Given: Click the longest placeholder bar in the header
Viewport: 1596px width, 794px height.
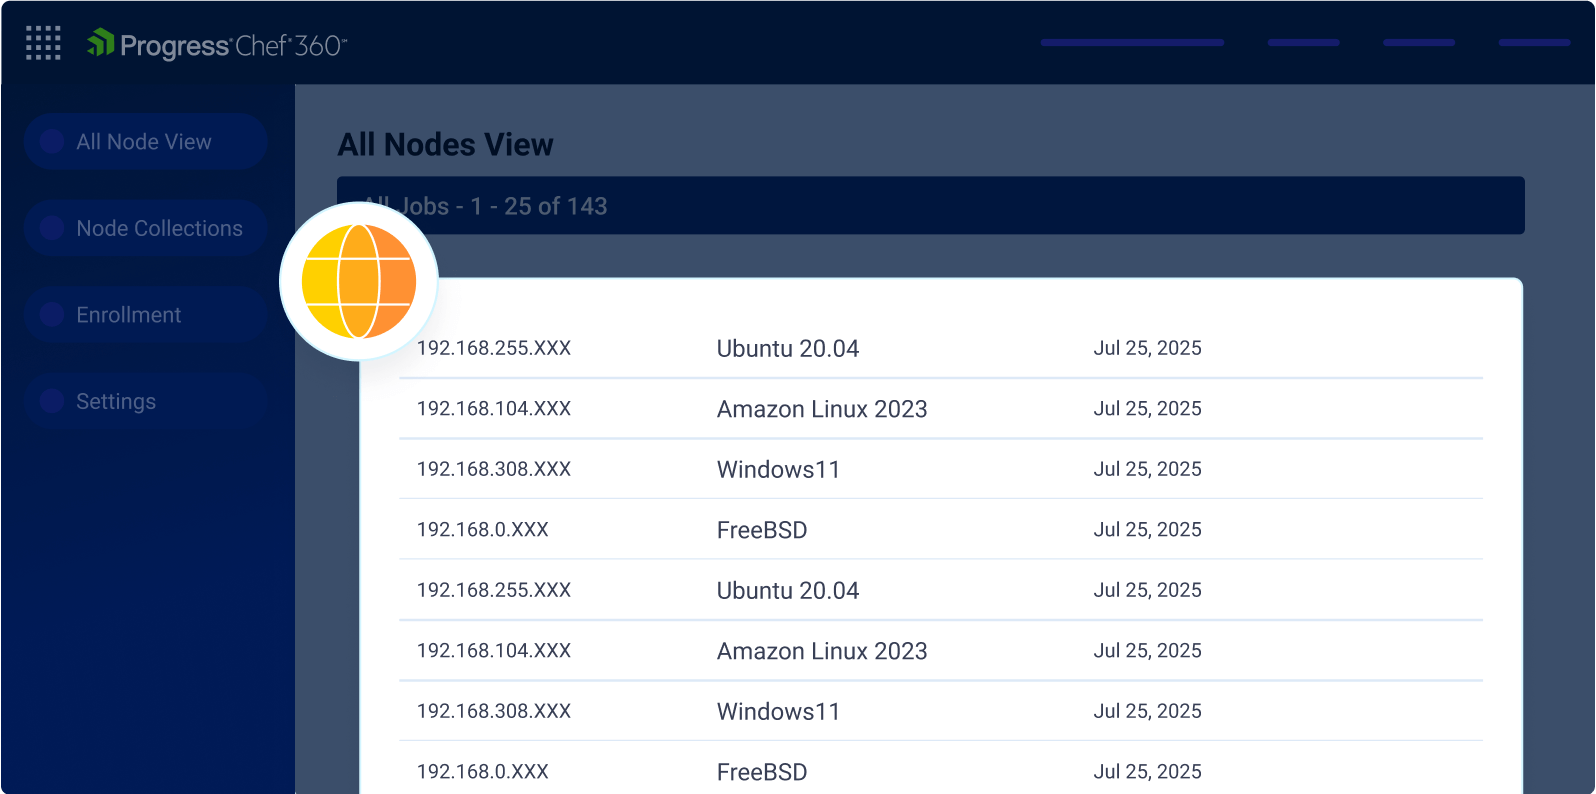Looking at the screenshot, I should tap(1132, 43).
